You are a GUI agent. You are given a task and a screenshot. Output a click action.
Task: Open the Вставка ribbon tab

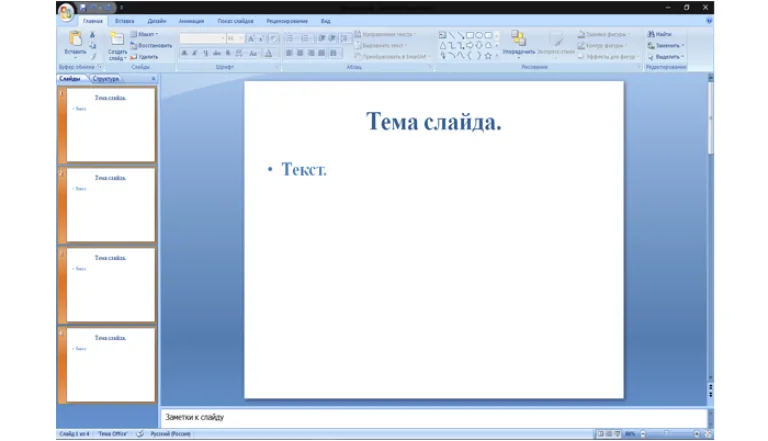(x=124, y=21)
